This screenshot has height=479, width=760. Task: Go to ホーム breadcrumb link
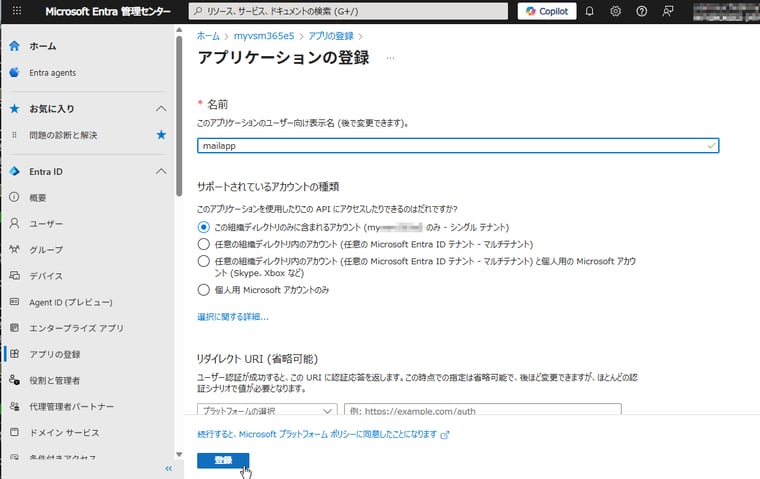[x=208, y=36]
